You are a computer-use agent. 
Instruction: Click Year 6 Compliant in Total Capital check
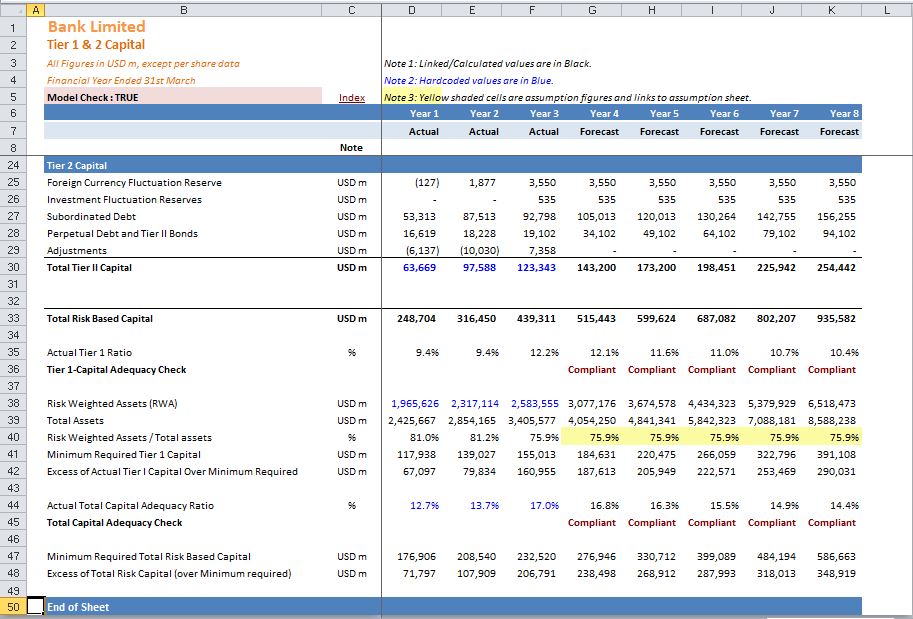pos(712,523)
